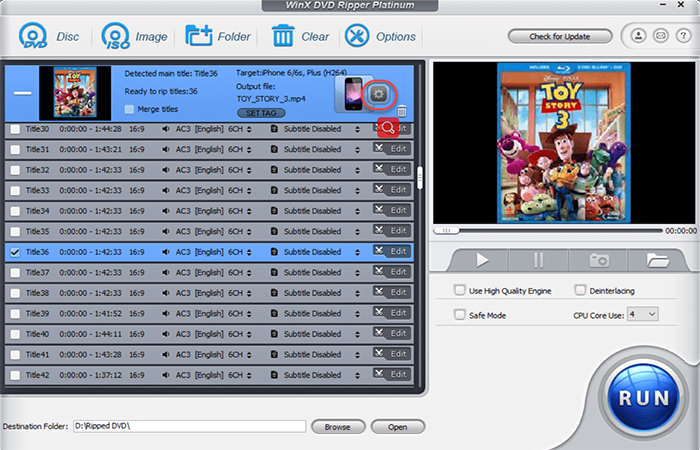Click the mail envelope icon

coord(661,36)
